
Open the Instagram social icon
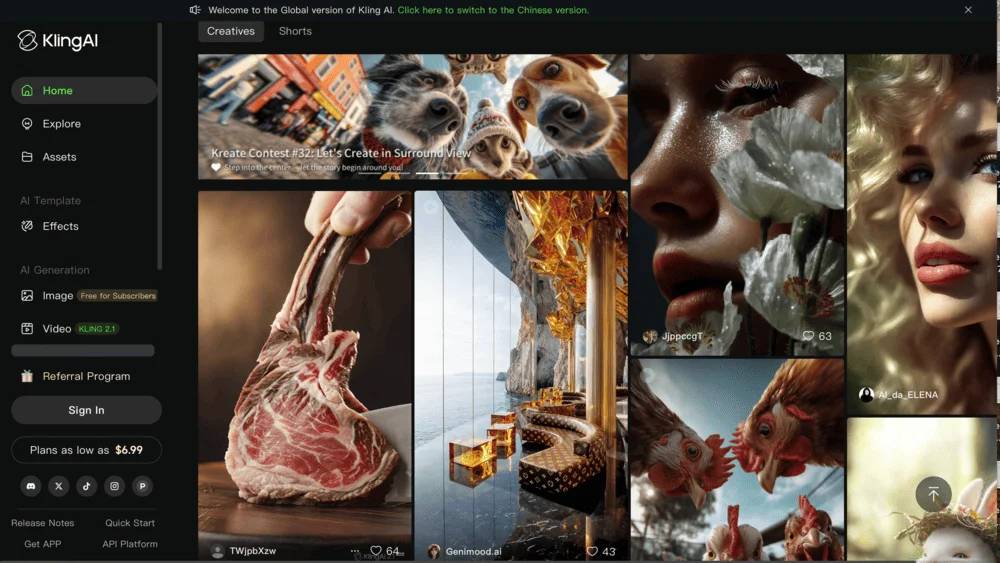tap(115, 486)
